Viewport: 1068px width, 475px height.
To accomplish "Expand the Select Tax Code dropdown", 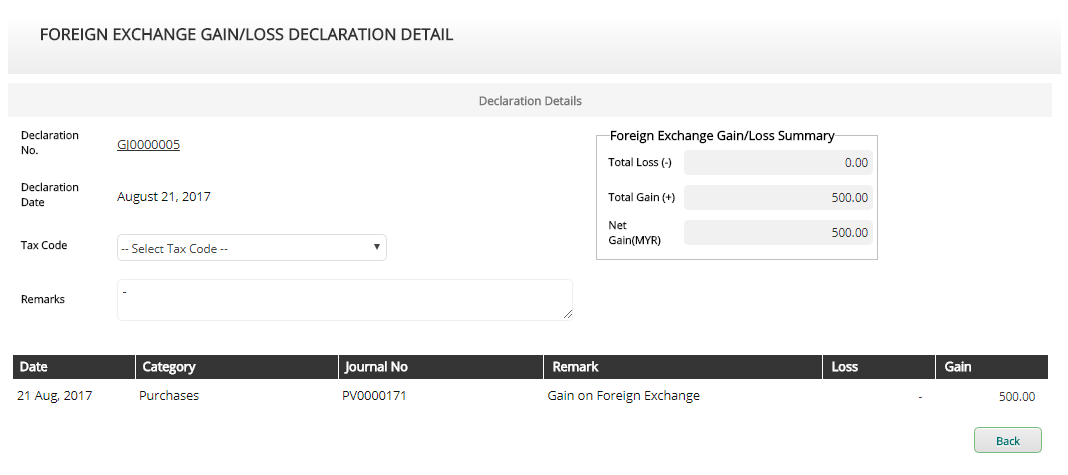I will (251, 248).
